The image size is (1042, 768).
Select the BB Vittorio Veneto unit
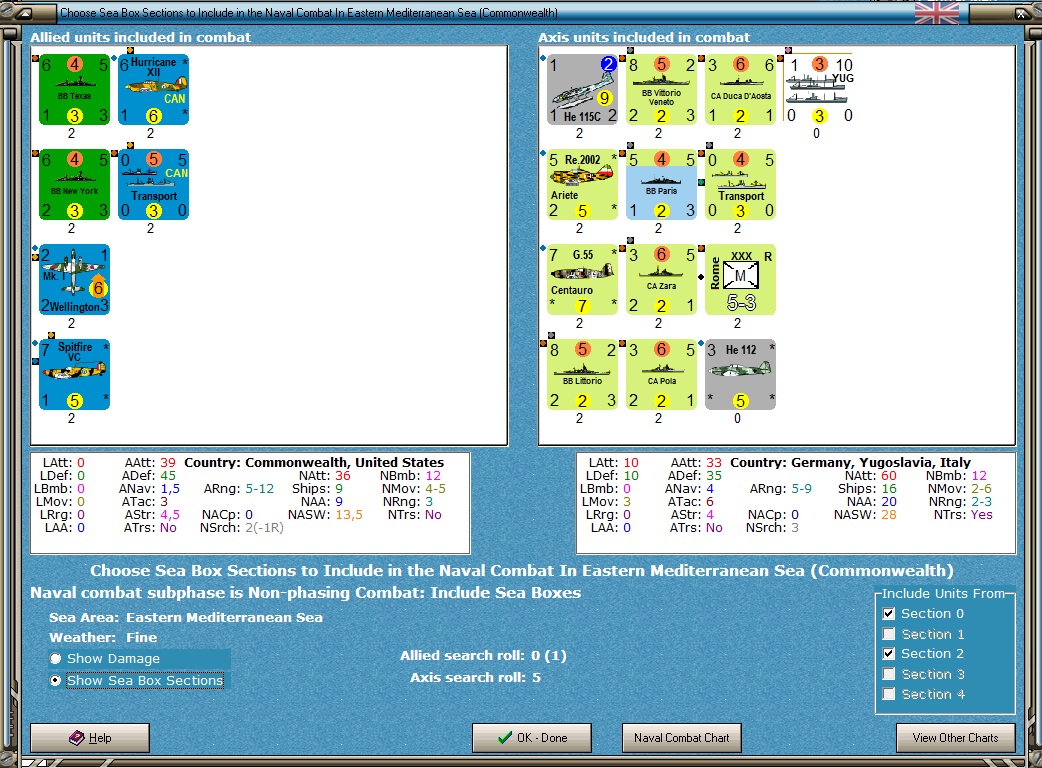(661, 90)
